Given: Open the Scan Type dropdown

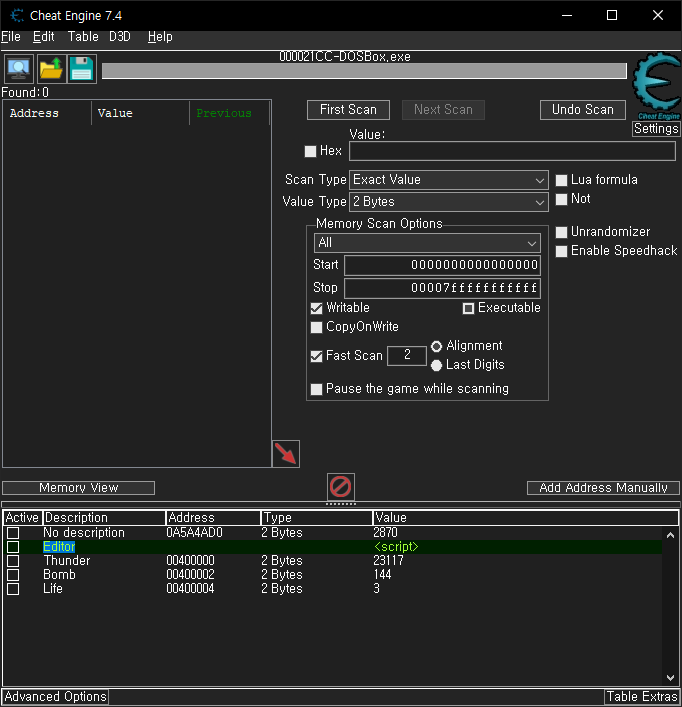Looking at the screenshot, I should click(x=449, y=180).
